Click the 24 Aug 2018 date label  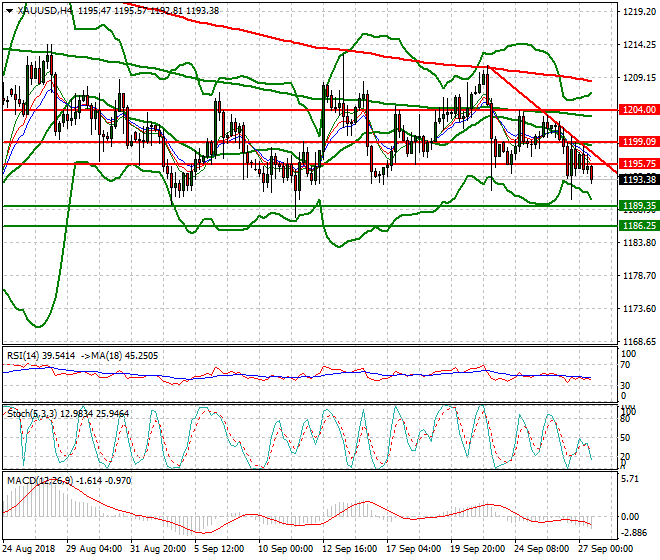tap(29, 549)
